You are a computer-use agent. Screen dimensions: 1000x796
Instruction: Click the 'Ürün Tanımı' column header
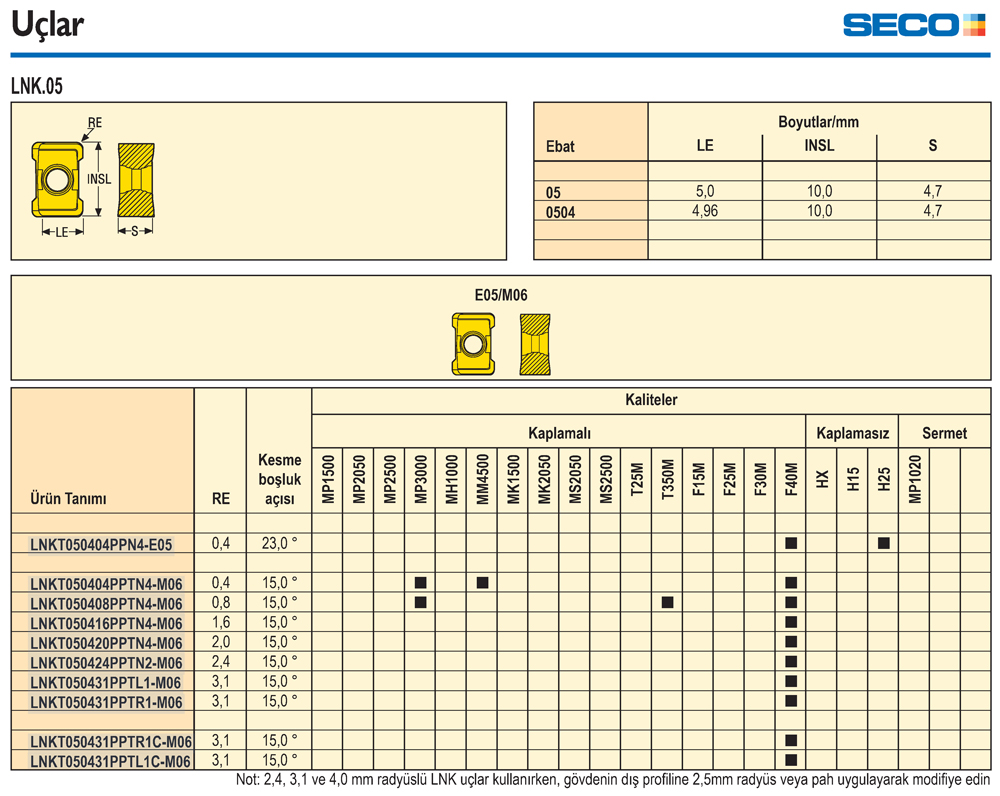click(68, 498)
